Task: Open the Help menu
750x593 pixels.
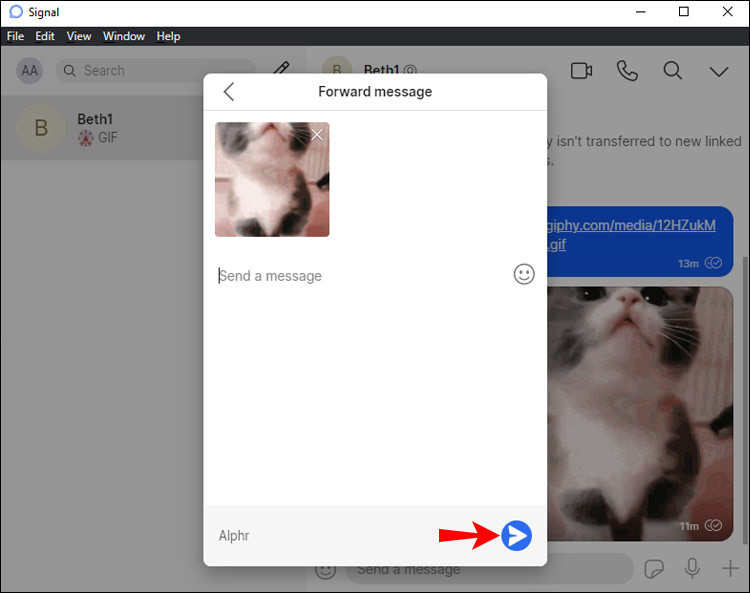Action: [x=168, y=36]
